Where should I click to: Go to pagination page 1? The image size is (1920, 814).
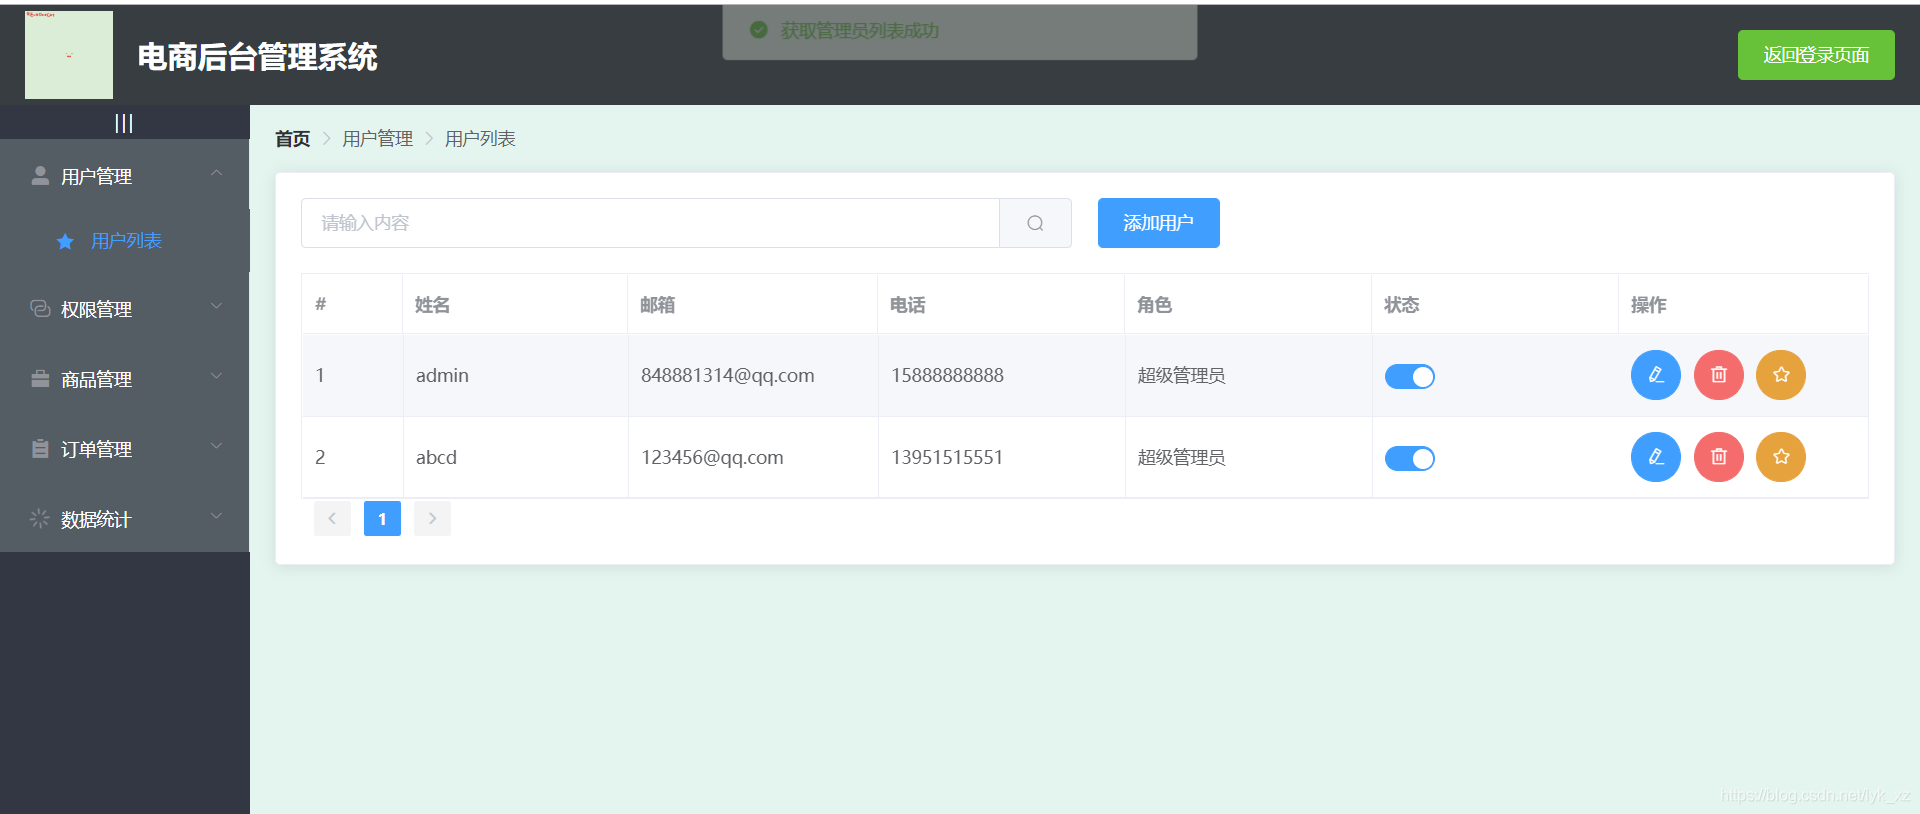point(382,518)
